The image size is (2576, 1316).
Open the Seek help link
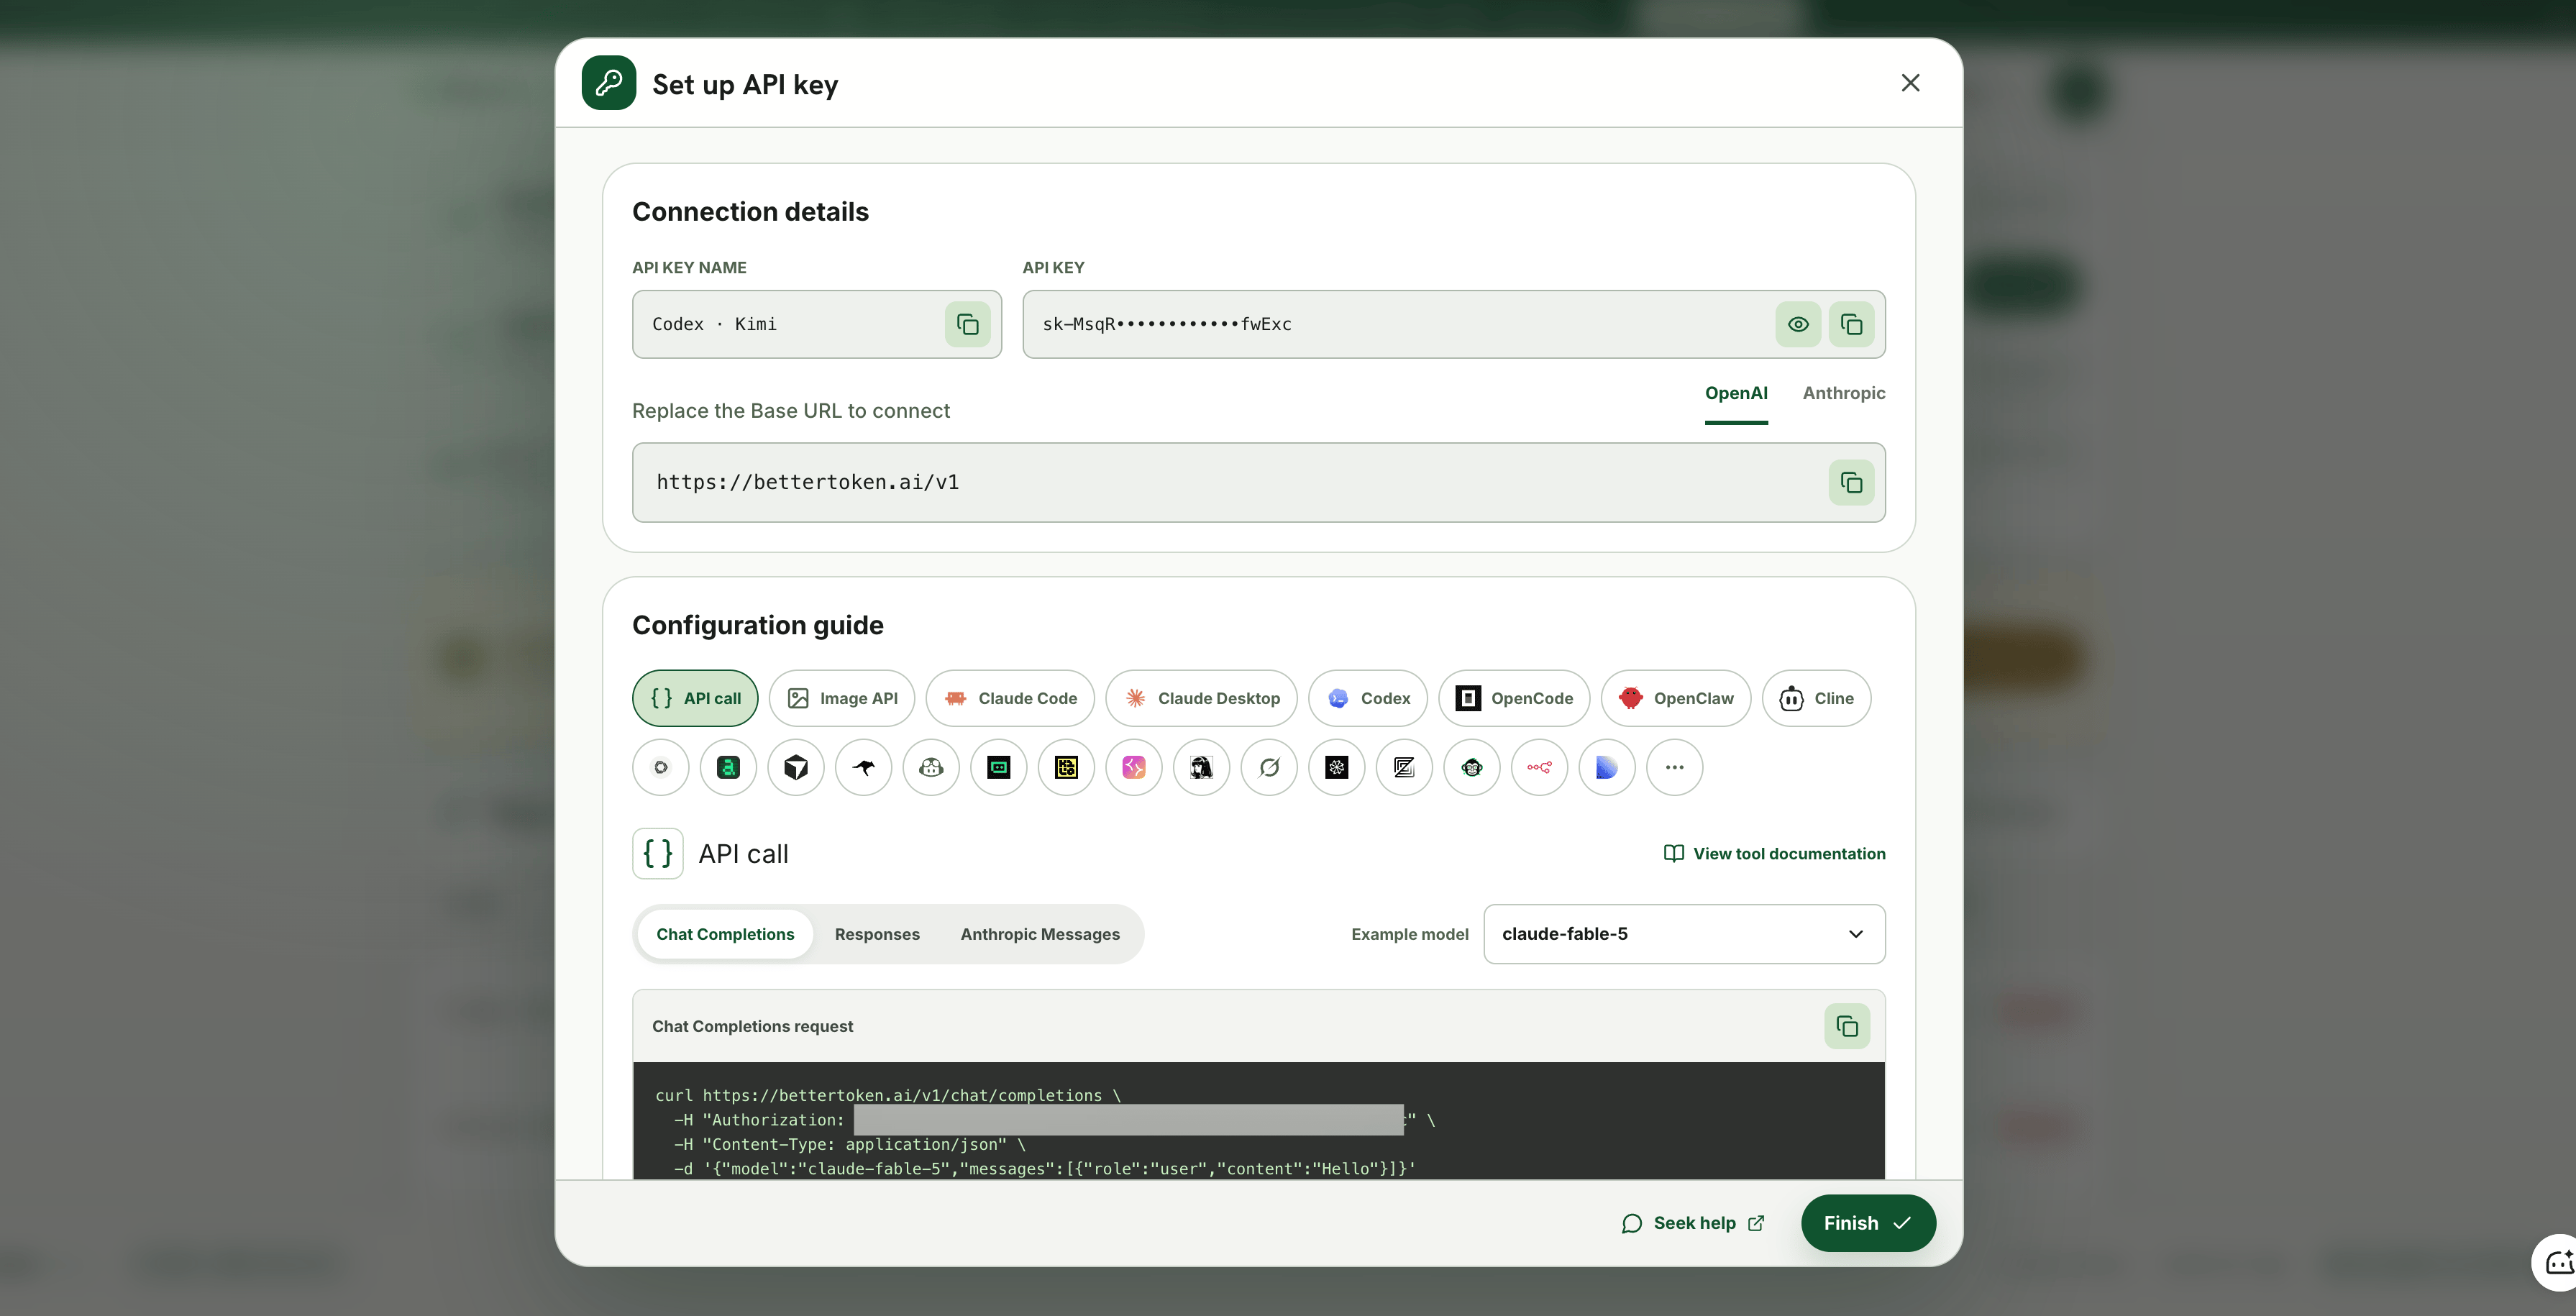click(1693, 1223)
